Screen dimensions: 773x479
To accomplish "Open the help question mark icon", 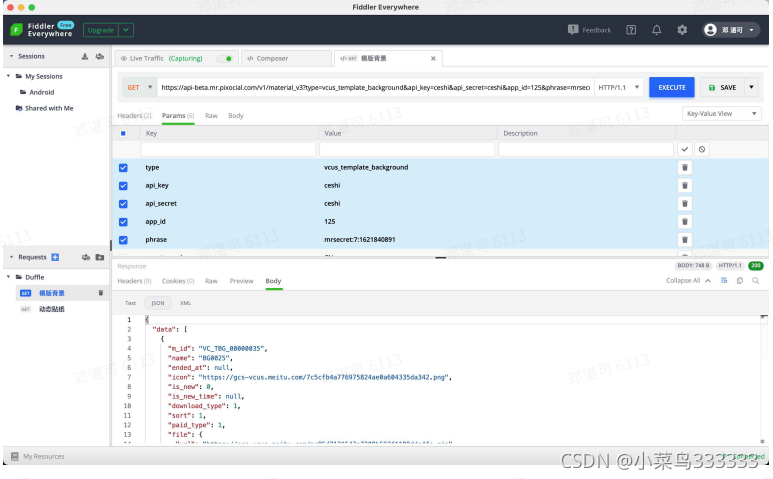I will pyautogui.click(x=631, y=30).
